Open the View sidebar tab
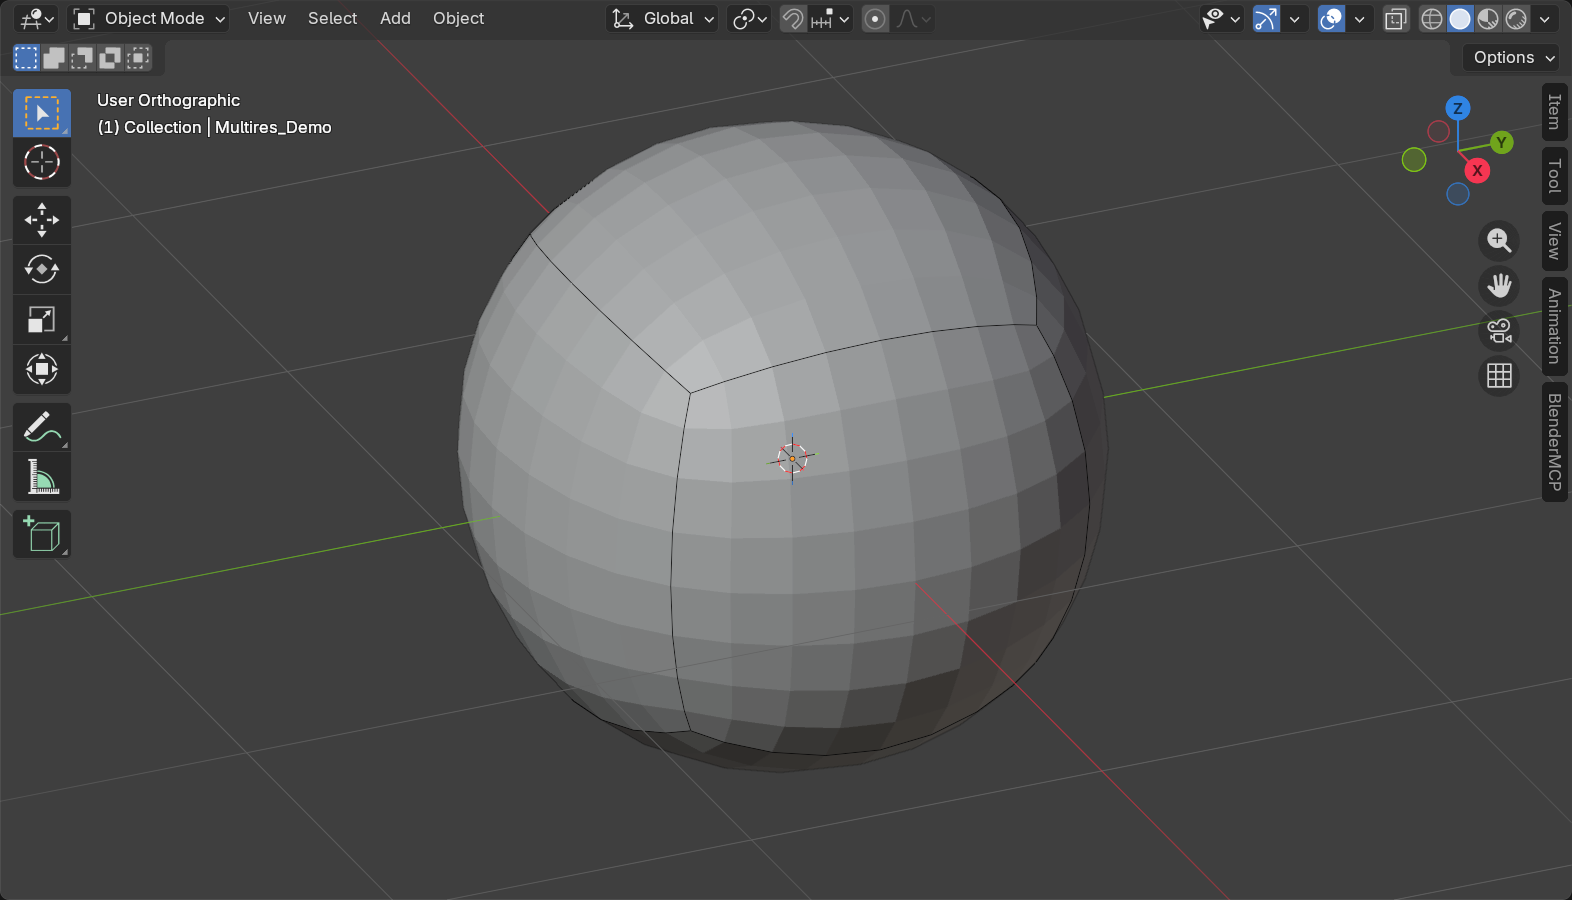This screenshot has height=900, width=1572. point(1554,241)
